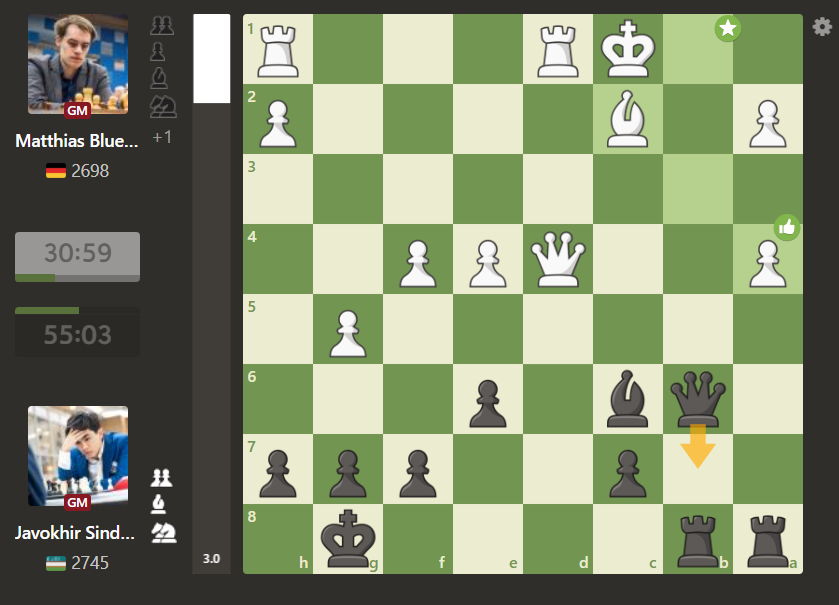Viewport: 839px width, 605px height.
Task: Select the white bishop on c2
Action: coord(628,119)
